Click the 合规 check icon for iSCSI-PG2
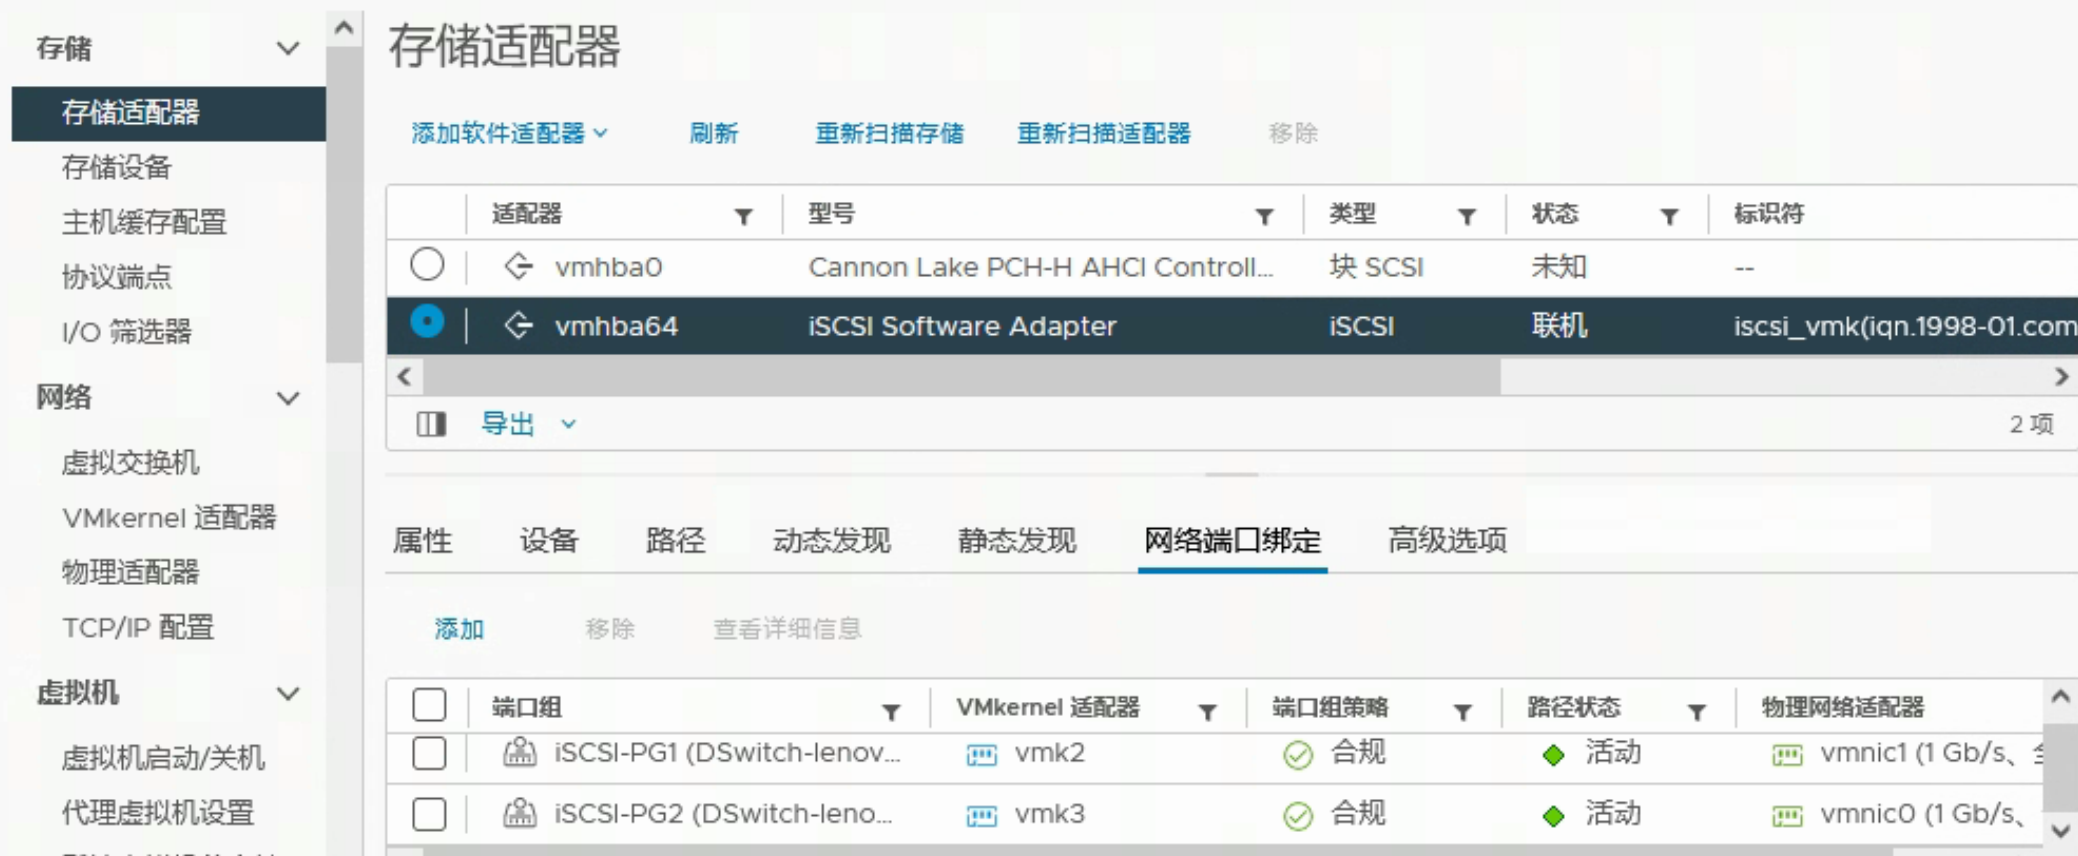 pyautogui.click(x=1297, y=816)
